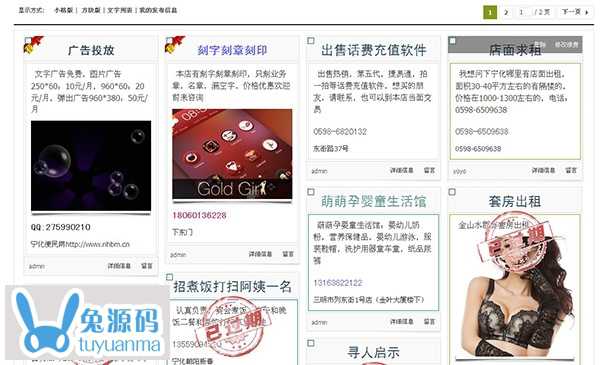Viewport: 600px width, 365px height.
Task: Click the next-page arrow beside 下一页
Action: click(x=587, y=12)
